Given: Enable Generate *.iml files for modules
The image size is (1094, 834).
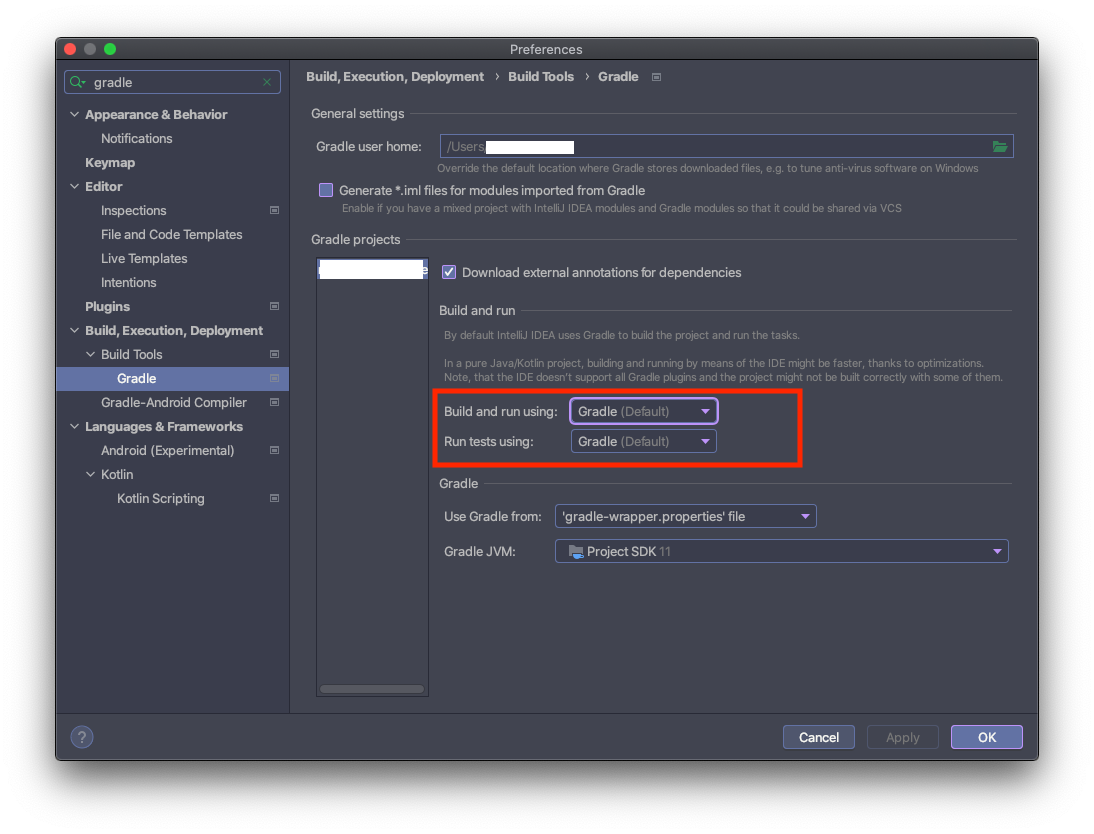Looking at the screenshot, I should 326,190.
